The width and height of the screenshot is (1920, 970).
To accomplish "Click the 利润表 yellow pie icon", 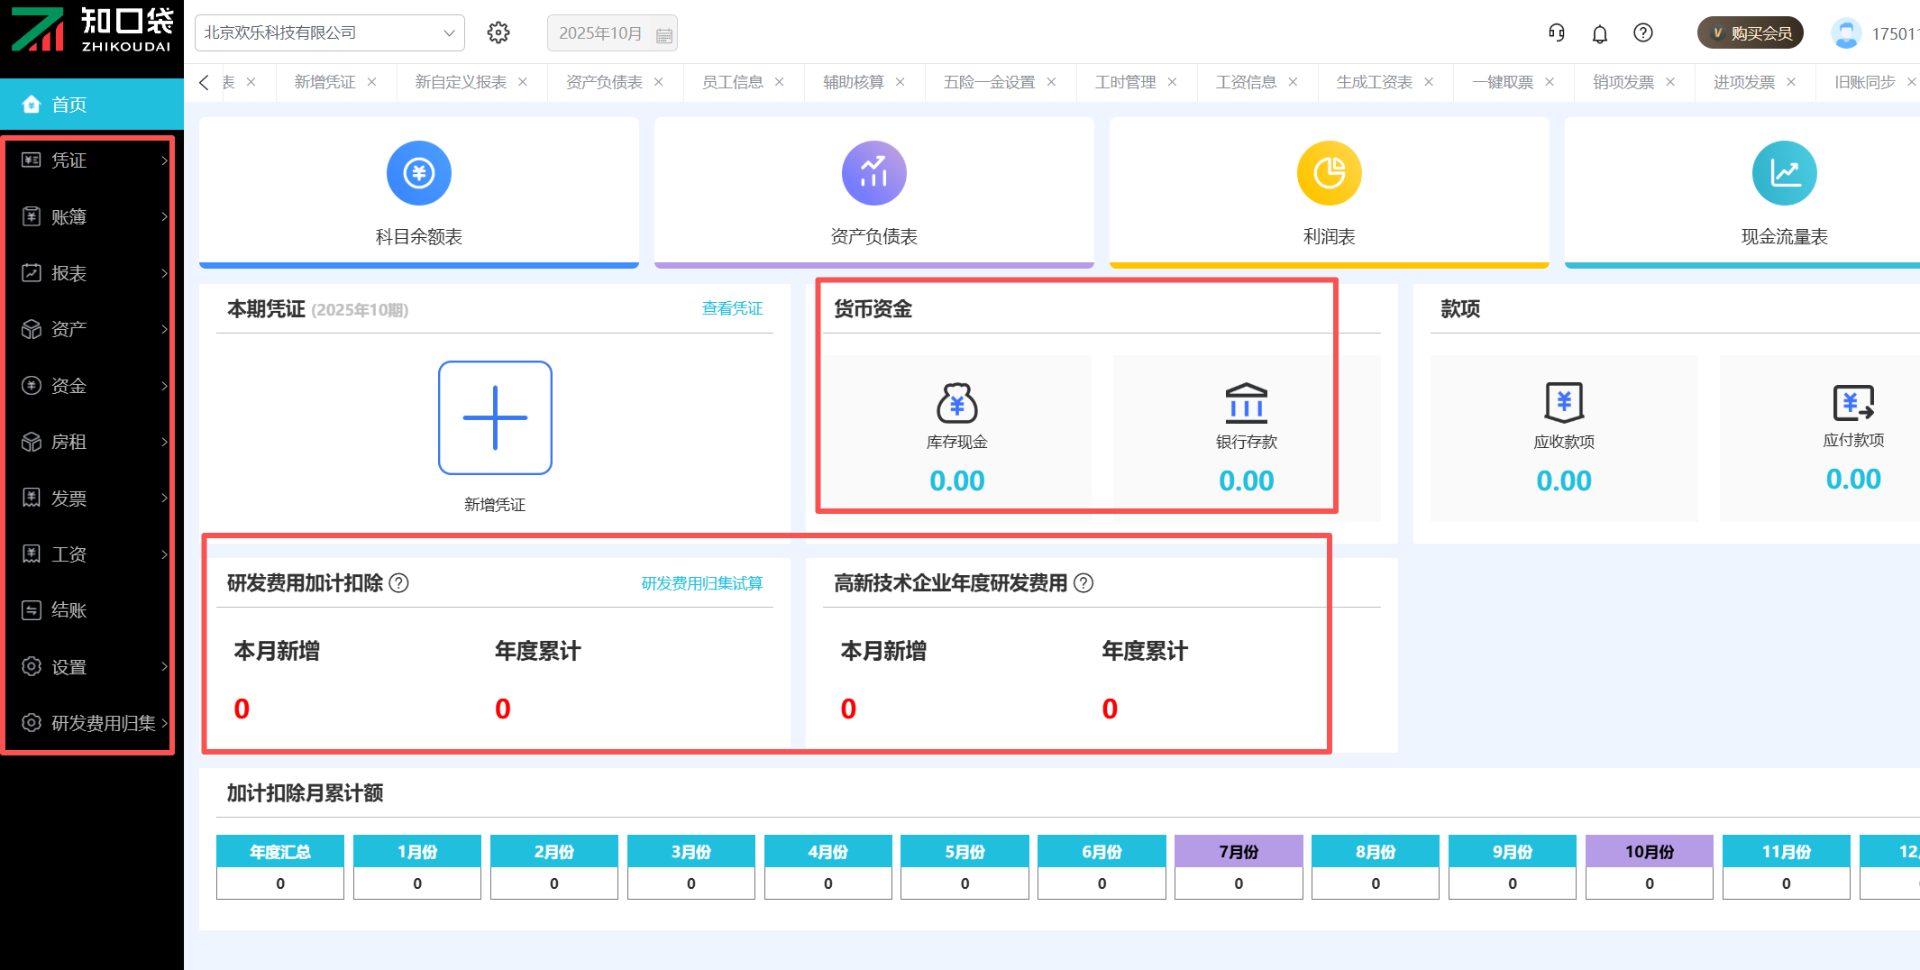I will pos(1329,173).
